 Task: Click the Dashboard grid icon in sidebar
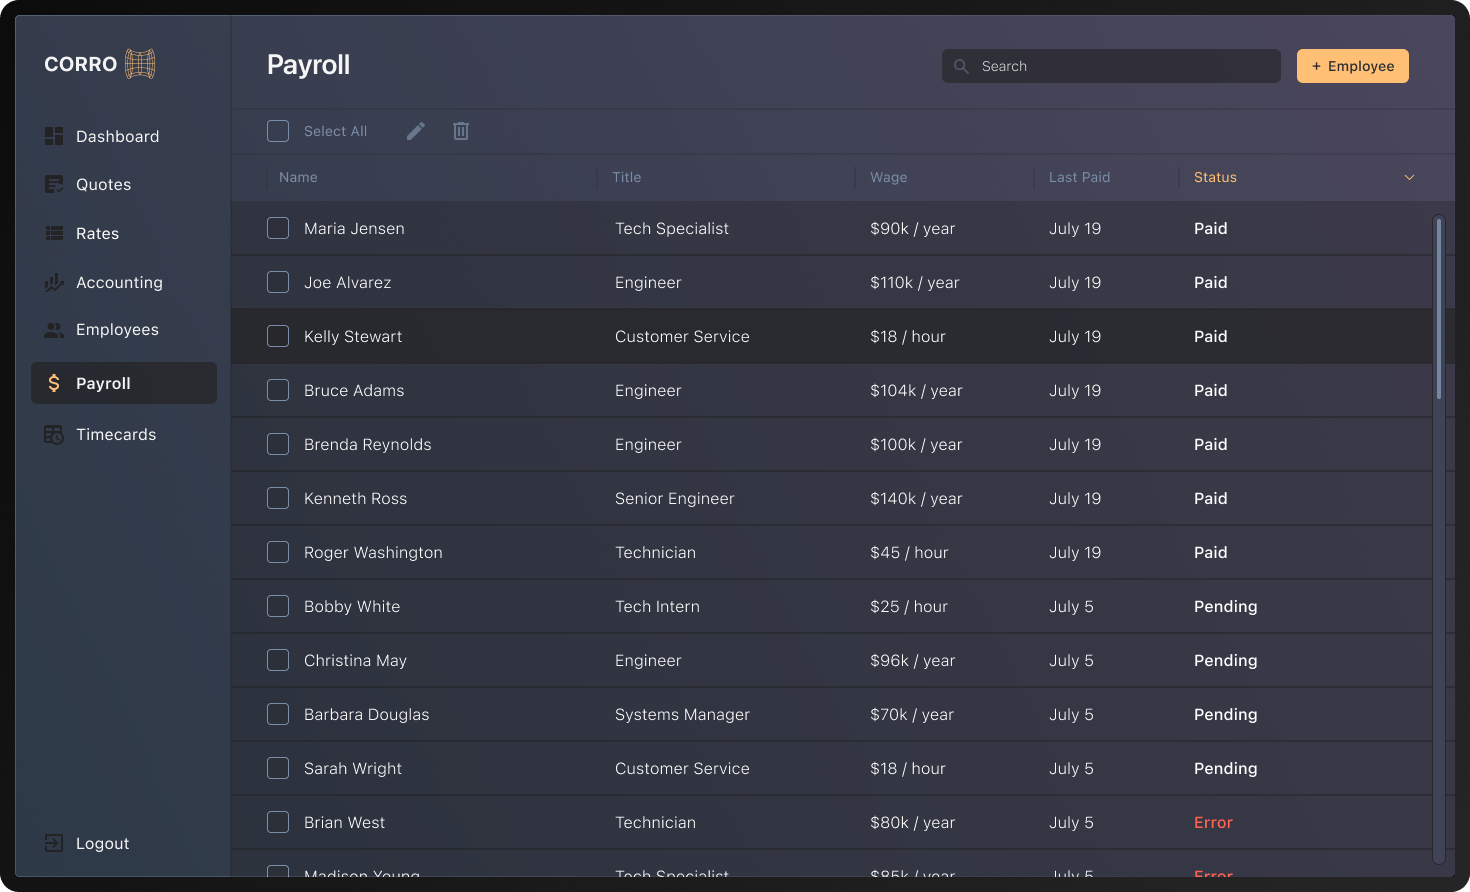click(54, 136)
